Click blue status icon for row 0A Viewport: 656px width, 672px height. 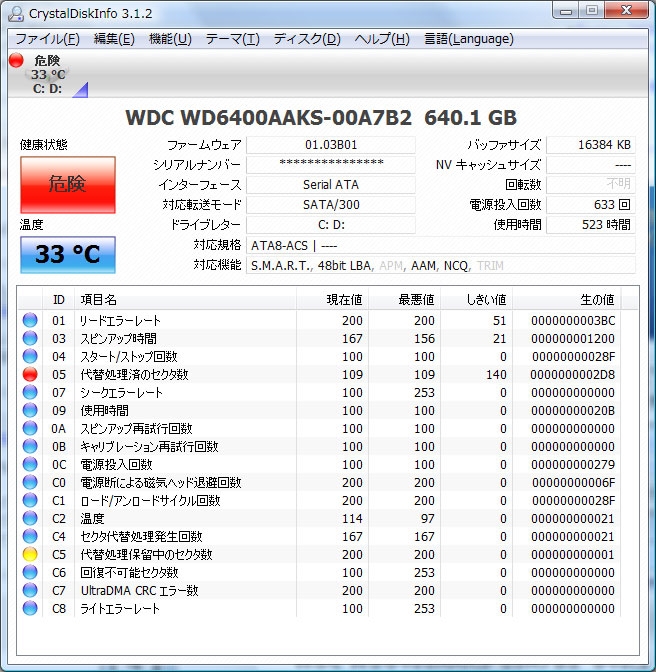30,428
